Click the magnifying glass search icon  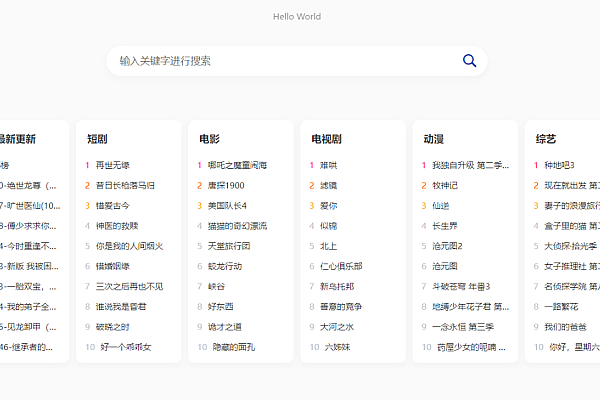click(470, 61)
